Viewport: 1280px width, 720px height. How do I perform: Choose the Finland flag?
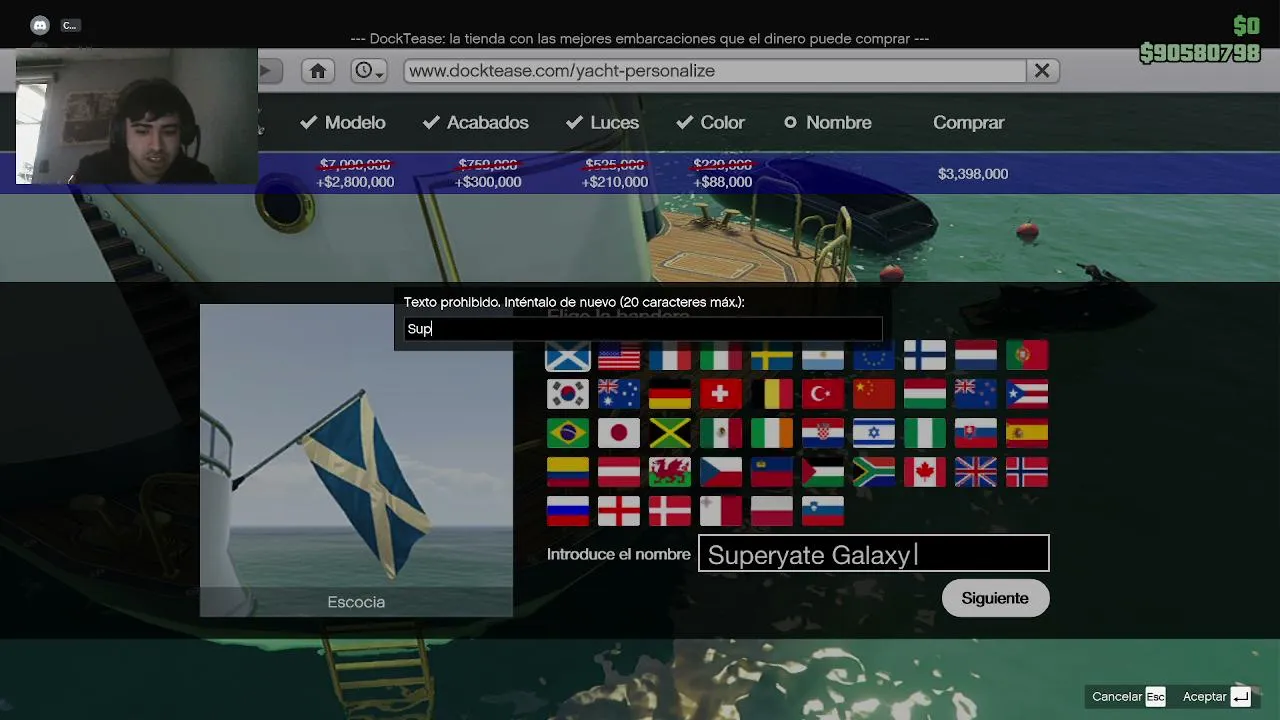tap(925, 355)
